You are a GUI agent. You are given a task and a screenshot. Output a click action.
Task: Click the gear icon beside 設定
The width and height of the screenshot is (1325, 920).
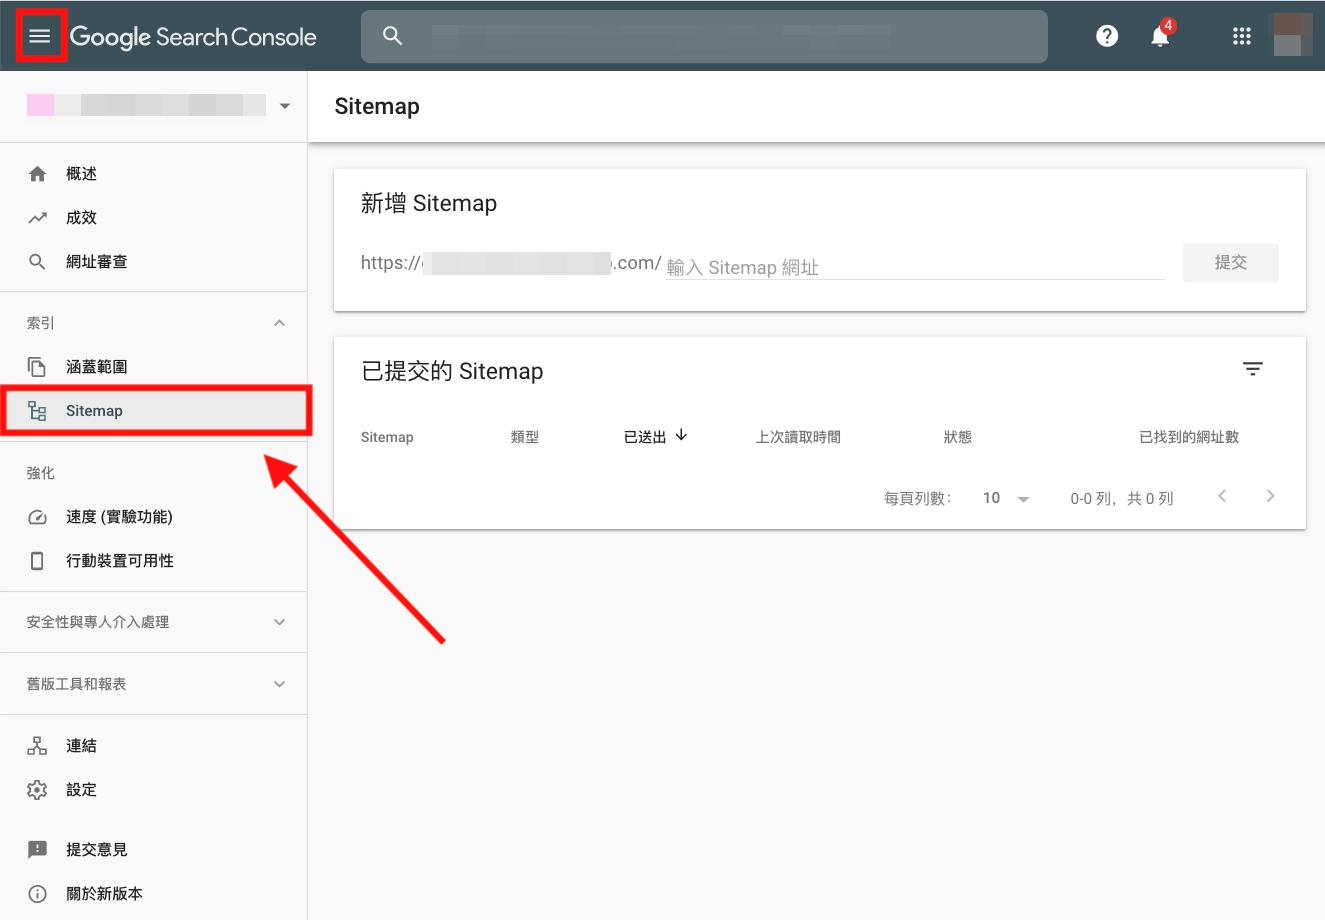(x=37, y=790)
